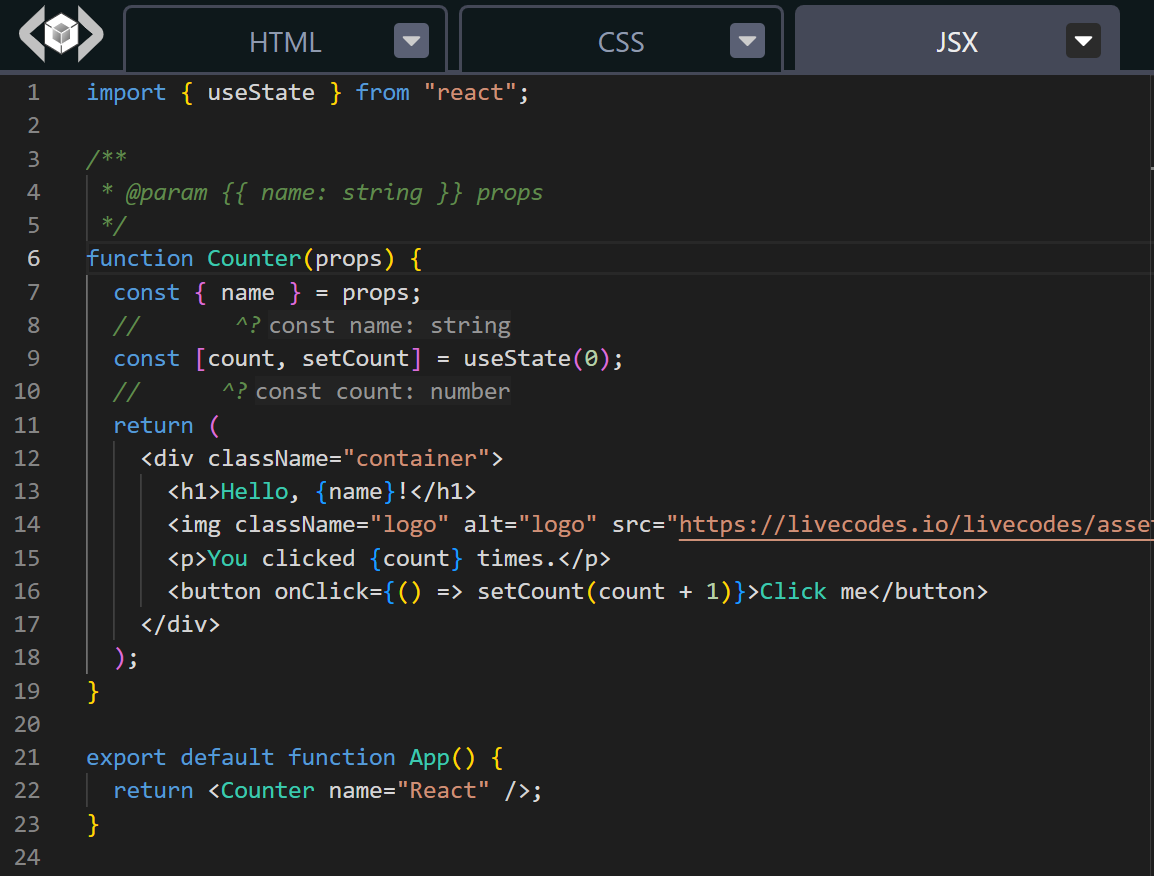Screen dimensions: 1154x876
Task: Open the JSX language selector dropdown
Action: [x=1083, y=41]
